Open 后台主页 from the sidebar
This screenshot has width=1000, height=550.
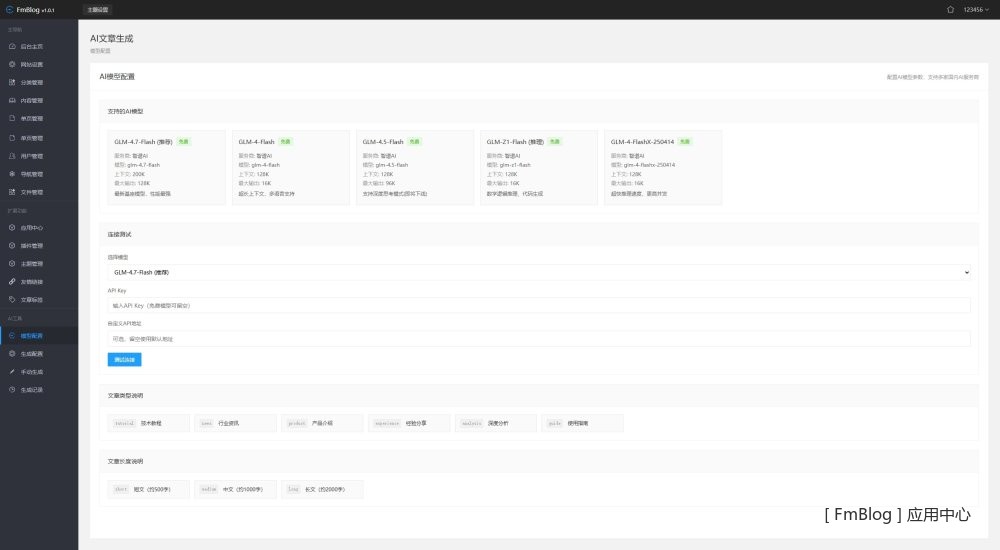tap(31, 47)
